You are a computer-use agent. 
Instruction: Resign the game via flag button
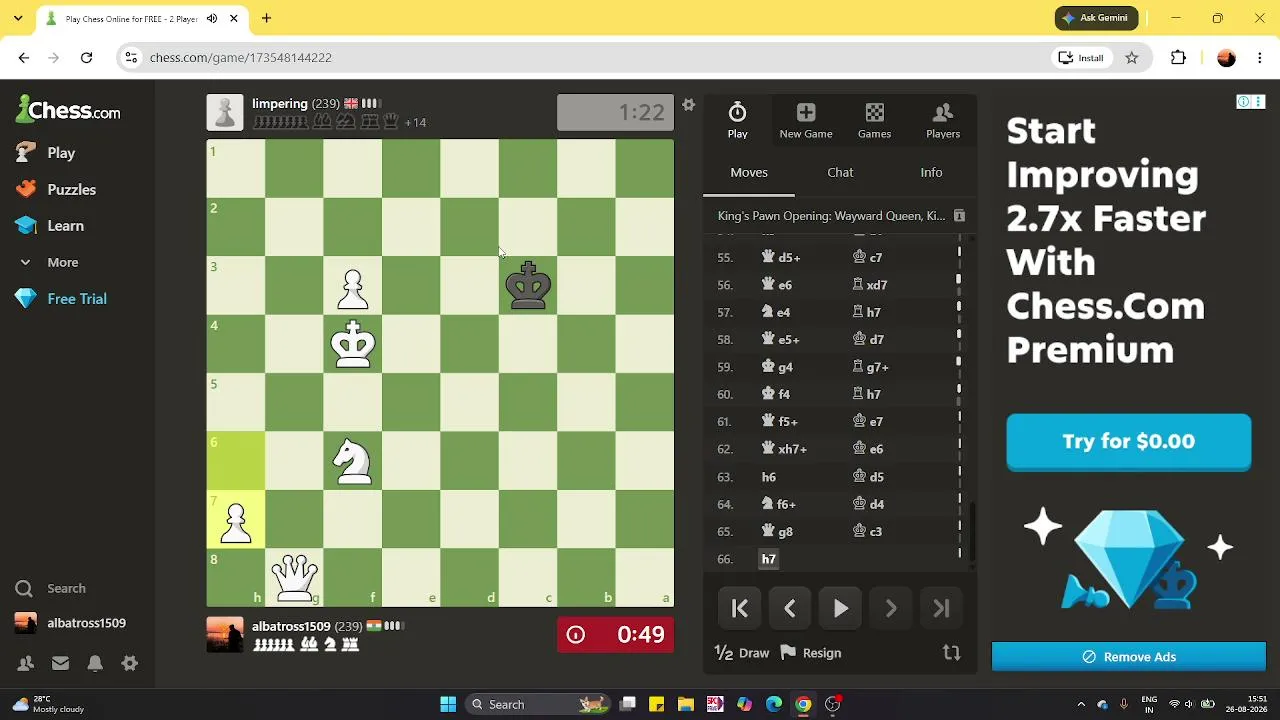pyautogui.click(x=811, y=653)
